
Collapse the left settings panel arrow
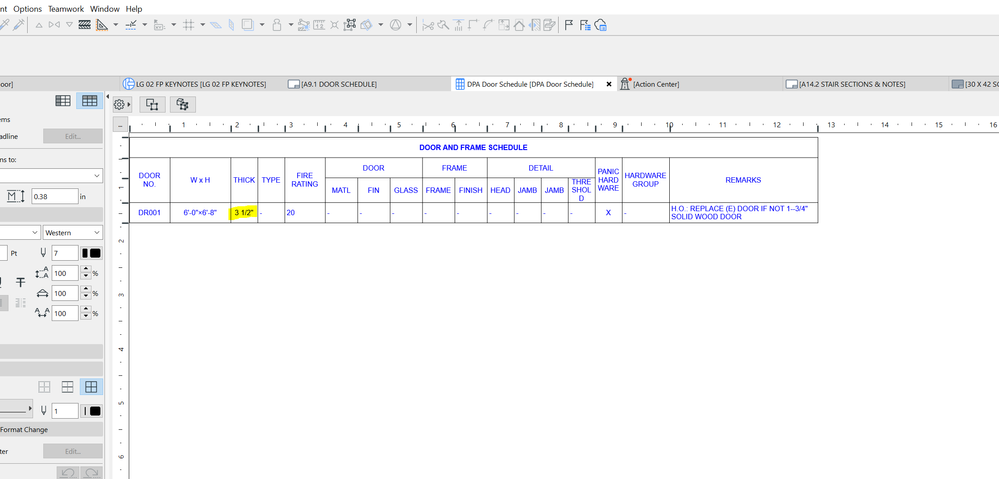tap(108, 96)
